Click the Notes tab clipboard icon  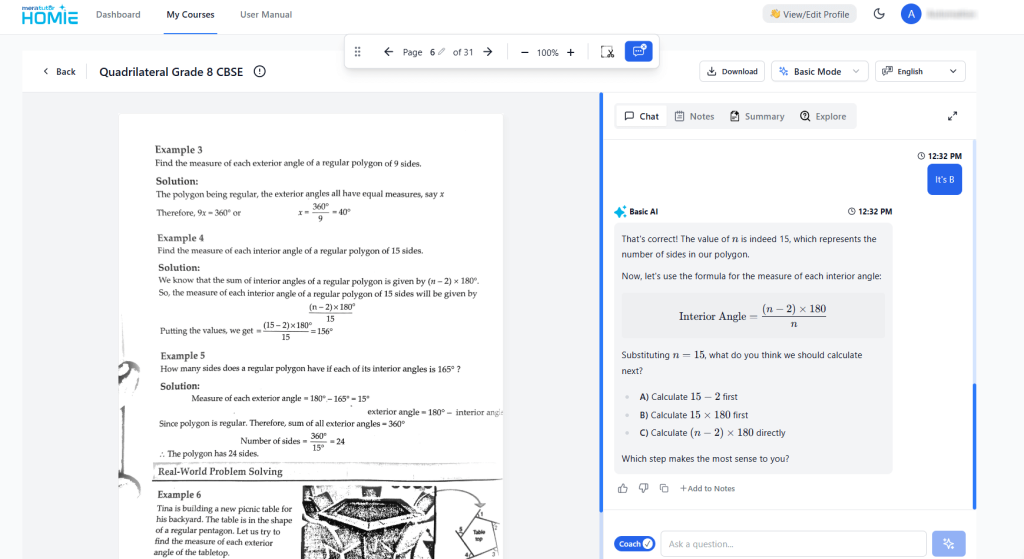[x=679, y=116]
